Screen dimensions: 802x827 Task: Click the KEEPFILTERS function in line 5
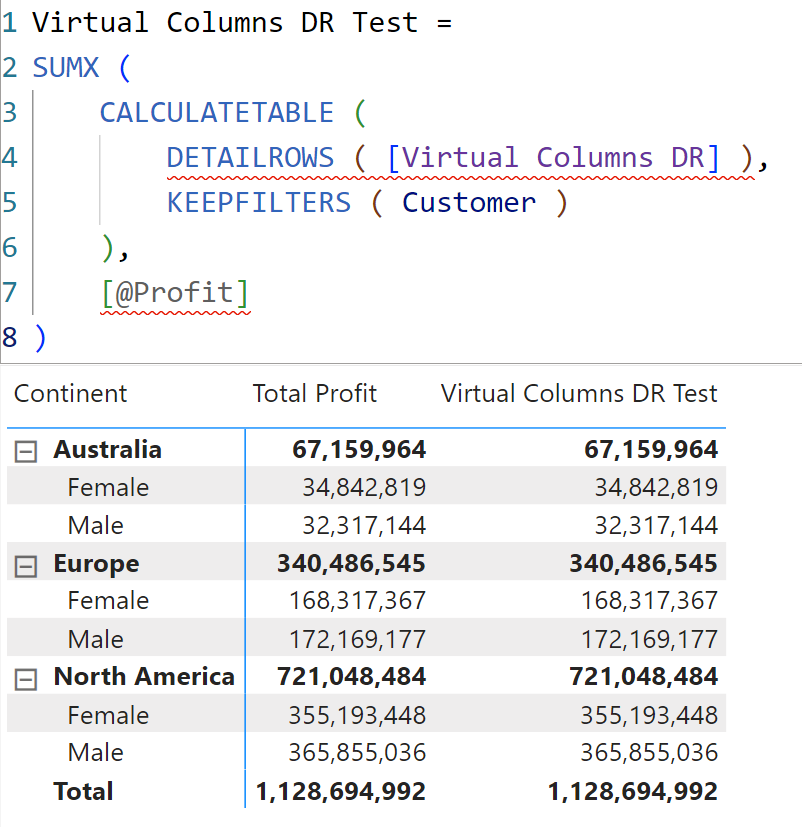tap(258, 202)
